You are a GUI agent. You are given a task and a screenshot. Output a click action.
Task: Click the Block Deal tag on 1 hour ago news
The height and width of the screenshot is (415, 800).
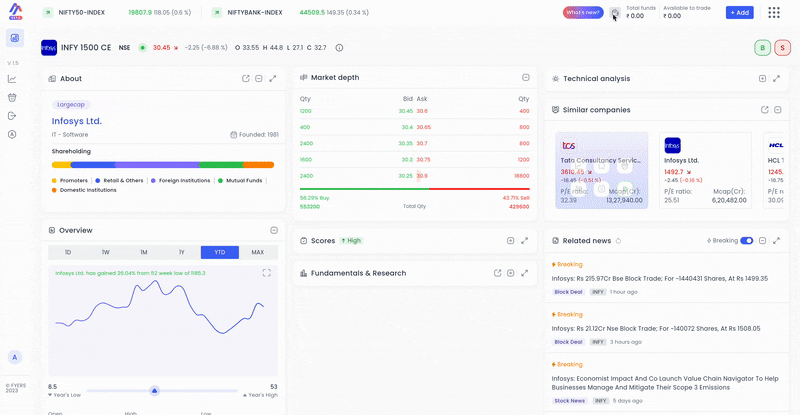[568, 292]
